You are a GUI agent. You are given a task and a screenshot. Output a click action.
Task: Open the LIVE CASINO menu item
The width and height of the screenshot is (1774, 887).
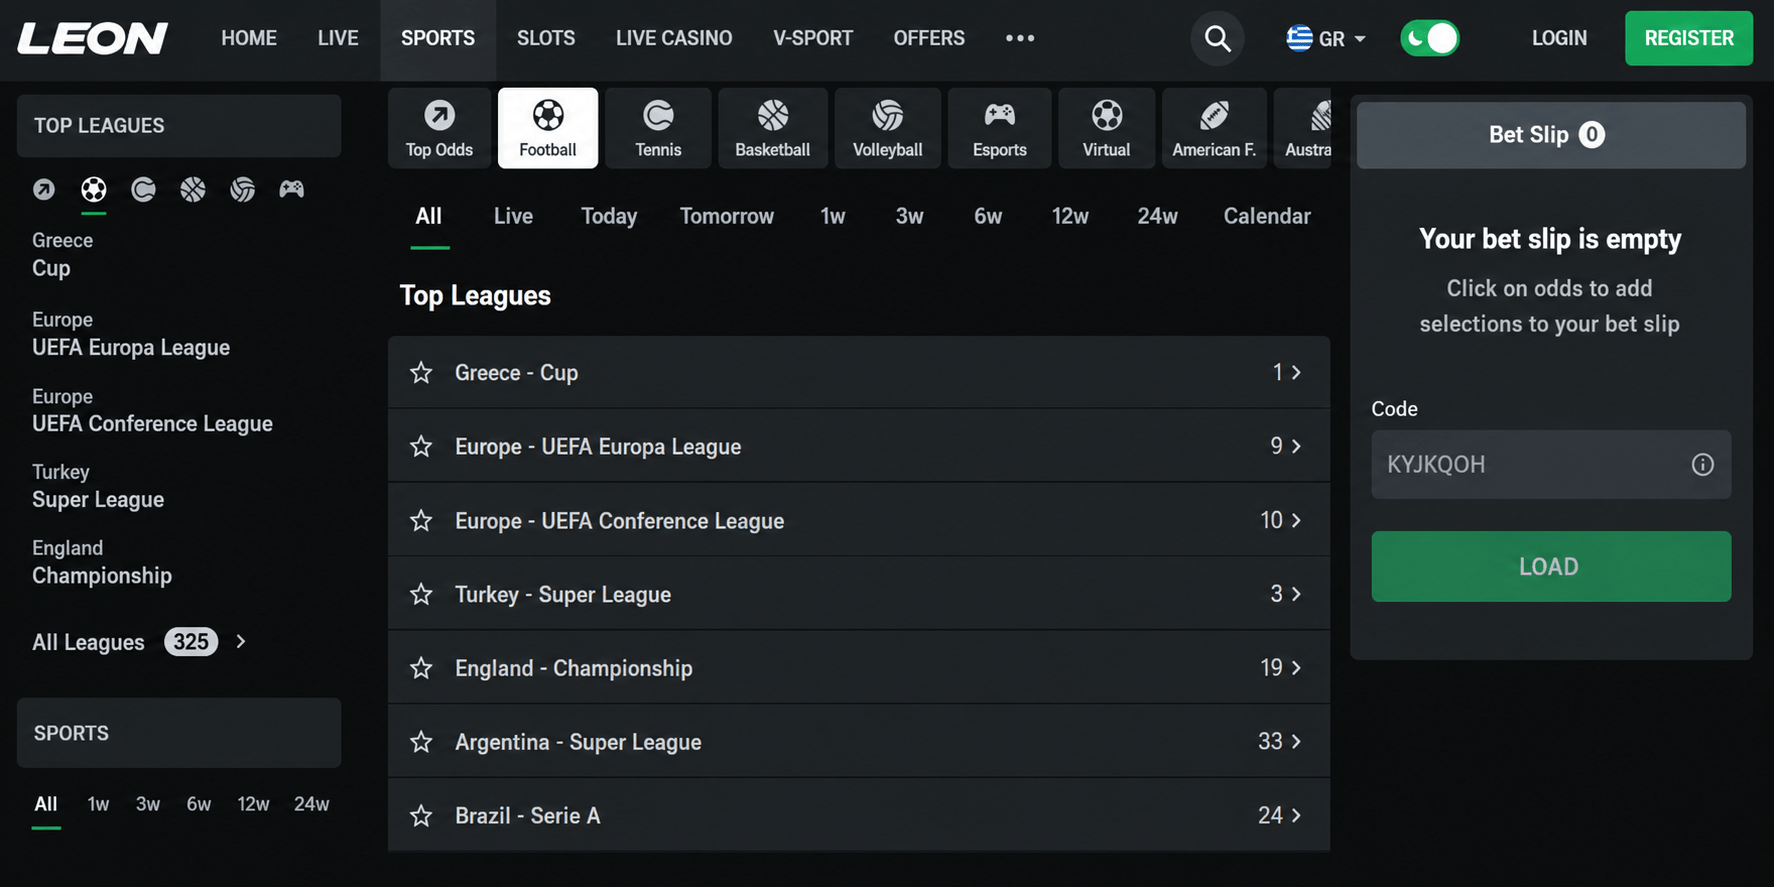point(674,38)
